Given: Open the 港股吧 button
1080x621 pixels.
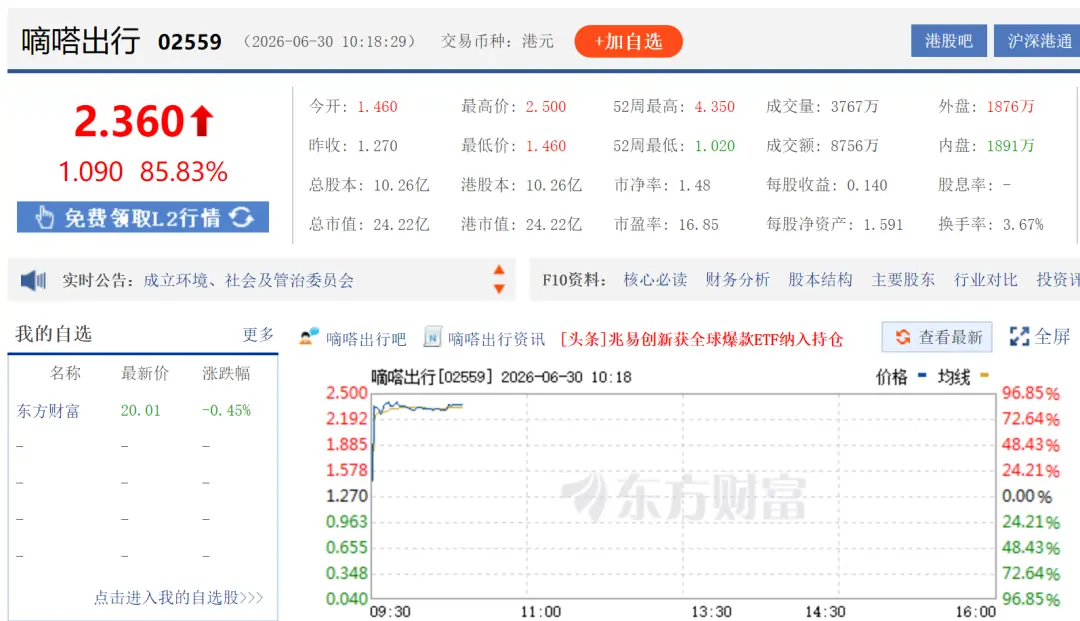Looking at the screenshot, I should [948, 41].
